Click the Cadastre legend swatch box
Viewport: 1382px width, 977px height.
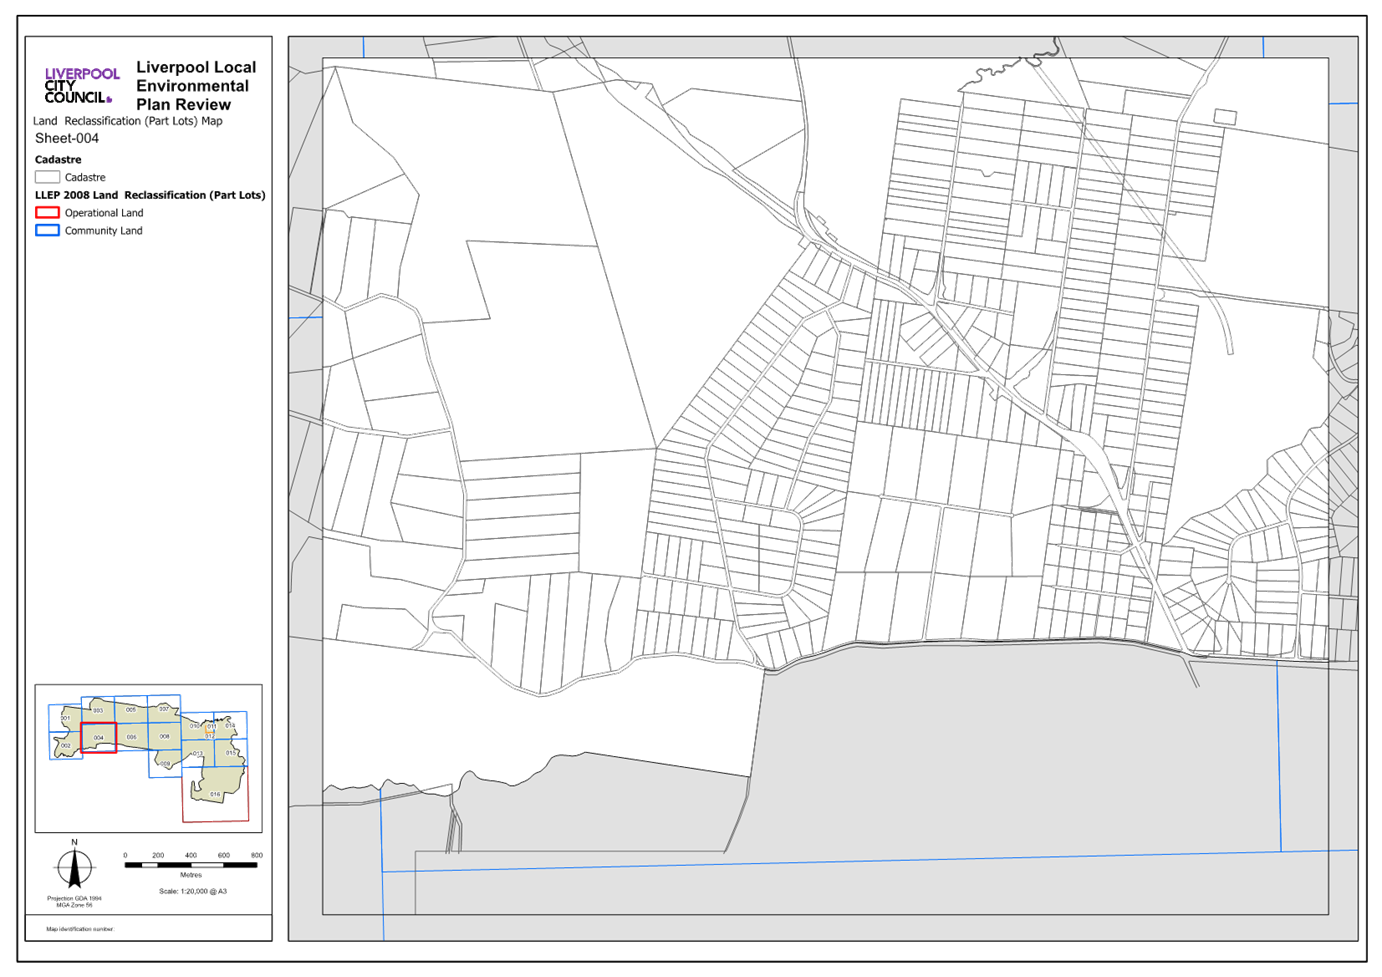(x=47, y=177)
